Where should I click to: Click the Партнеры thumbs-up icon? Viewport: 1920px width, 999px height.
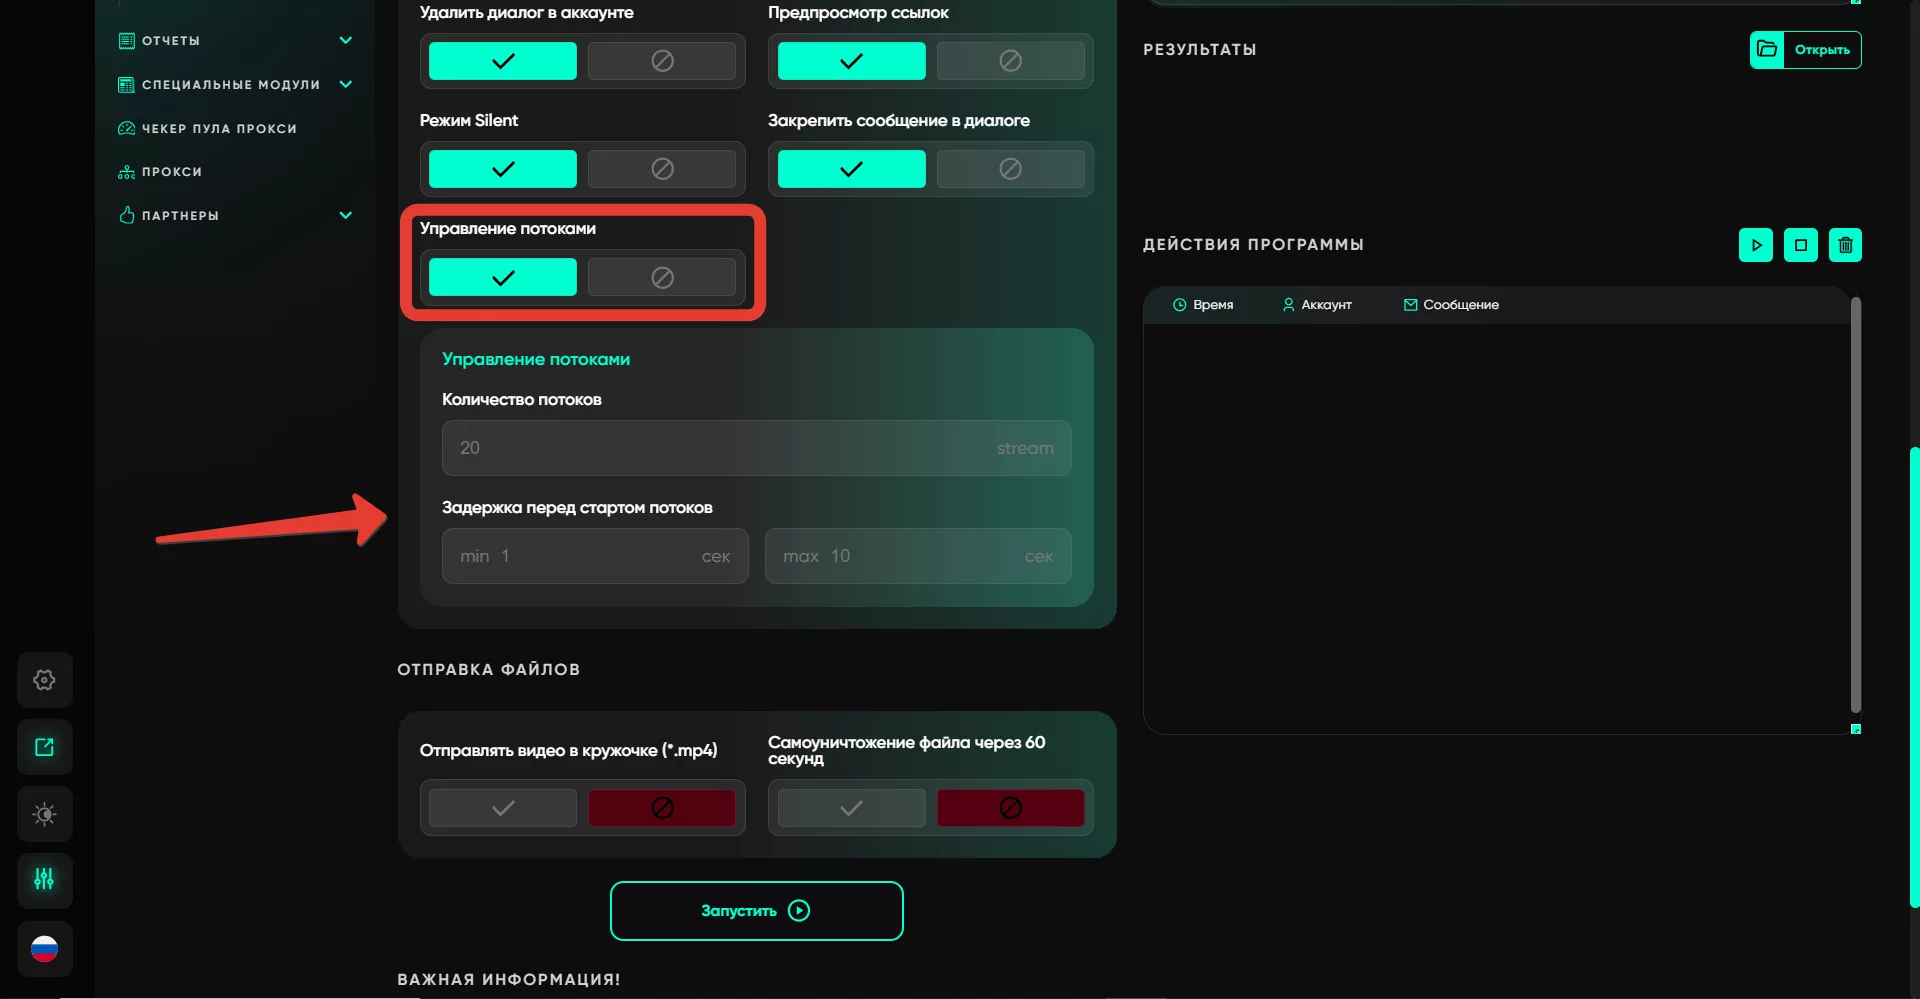tap(126, 215)
